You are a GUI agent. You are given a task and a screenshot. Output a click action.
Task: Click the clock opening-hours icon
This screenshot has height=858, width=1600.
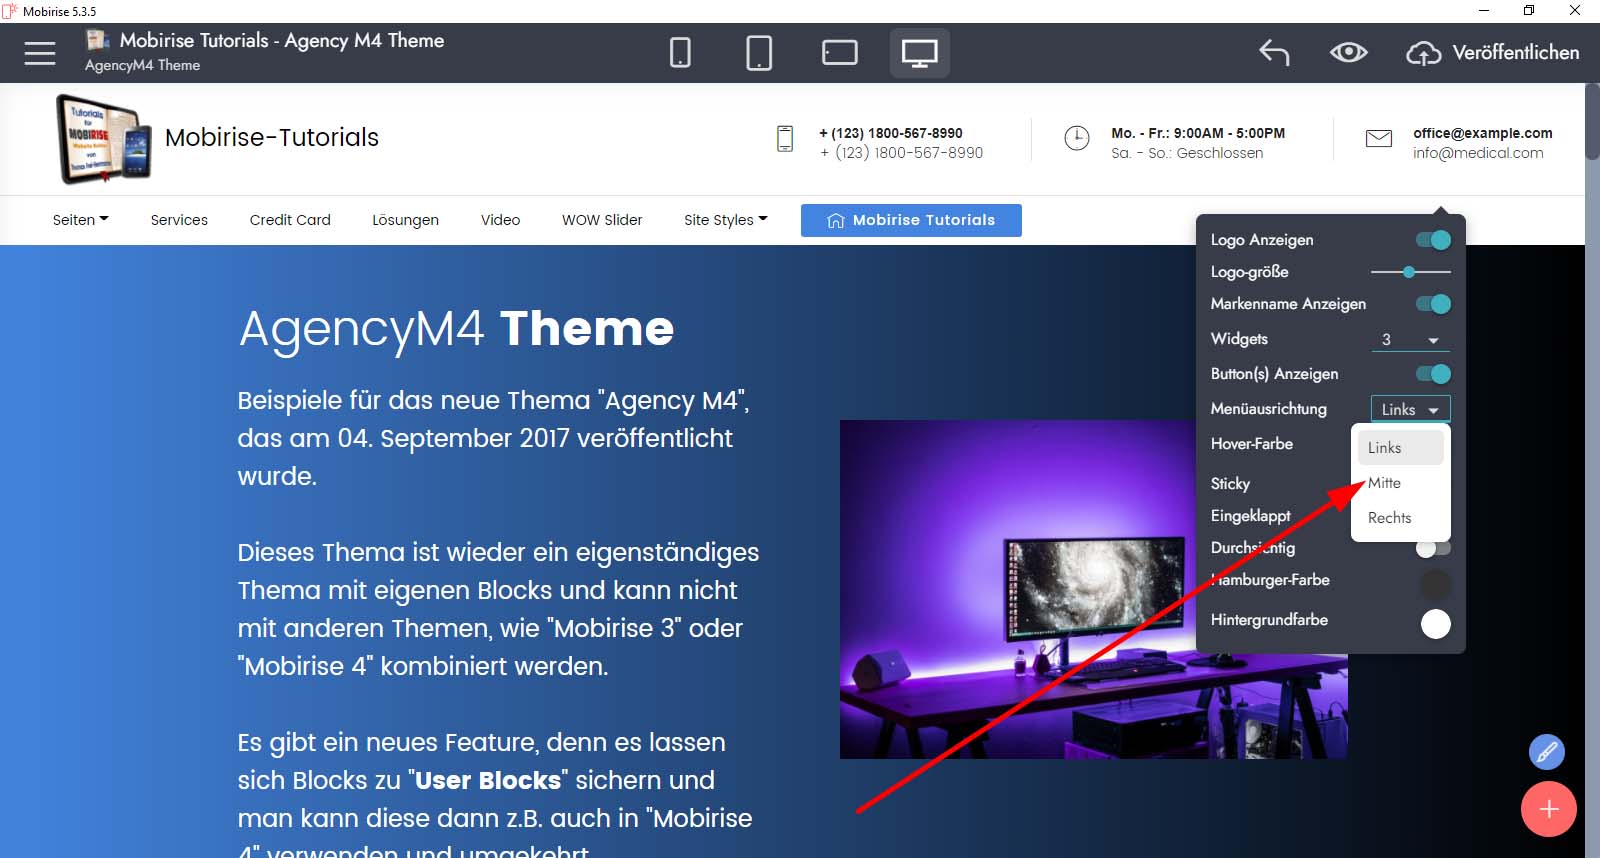(1077, 138)
